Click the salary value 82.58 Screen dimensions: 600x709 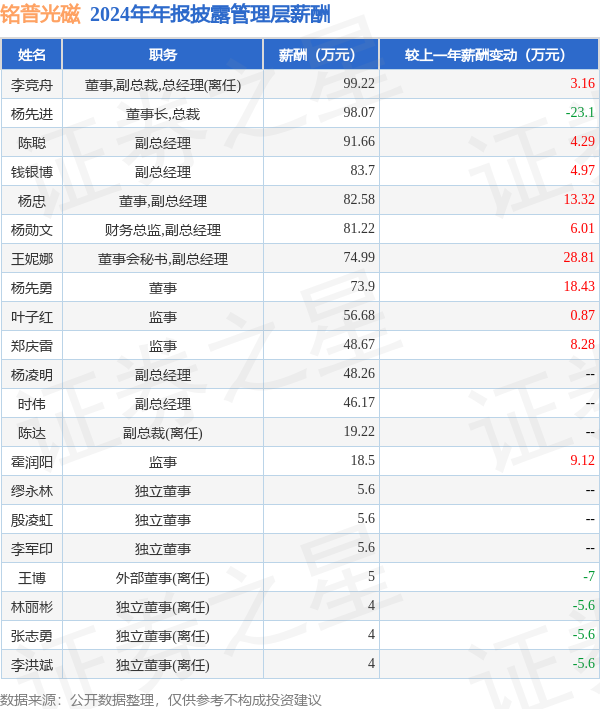(359, 199)
